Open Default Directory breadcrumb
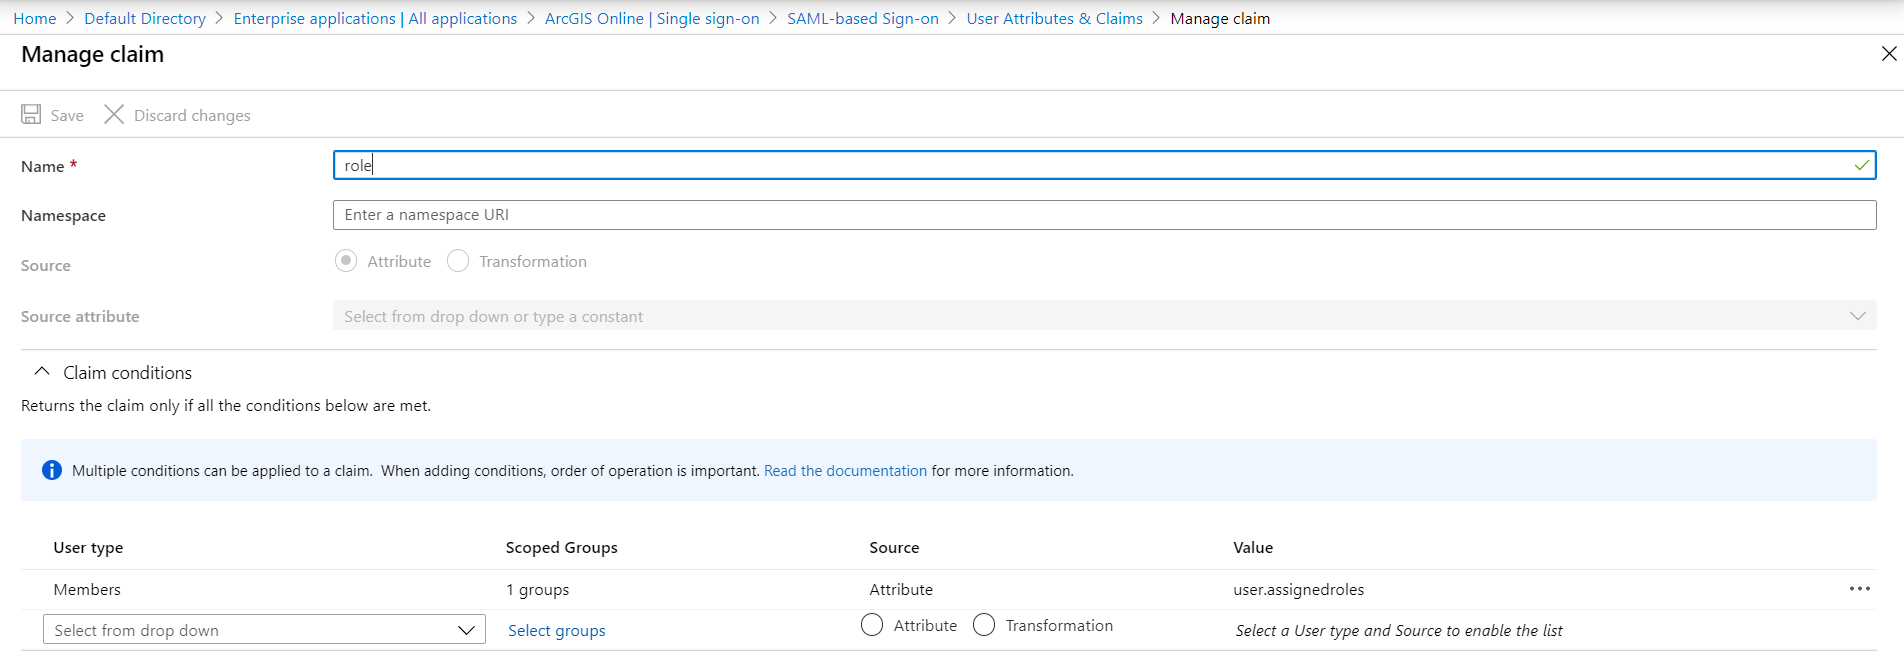This screenshot has height=655, width=1904. tap(145, 18)
